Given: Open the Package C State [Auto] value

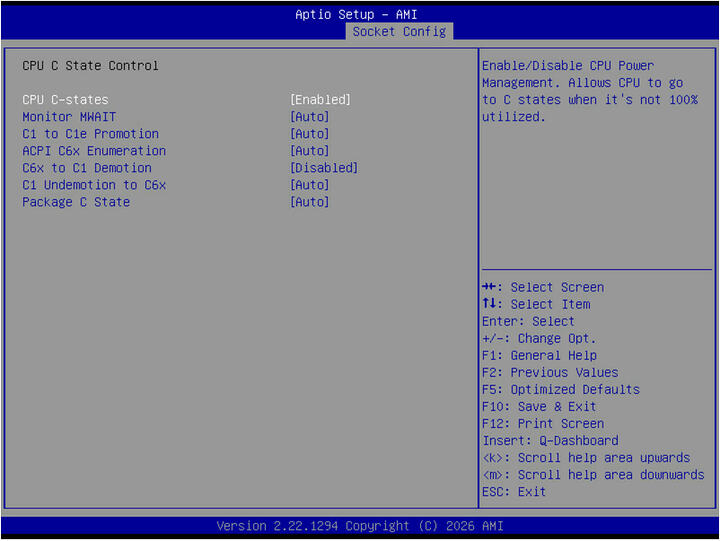Looking at the screenshot, I should 309,202.
